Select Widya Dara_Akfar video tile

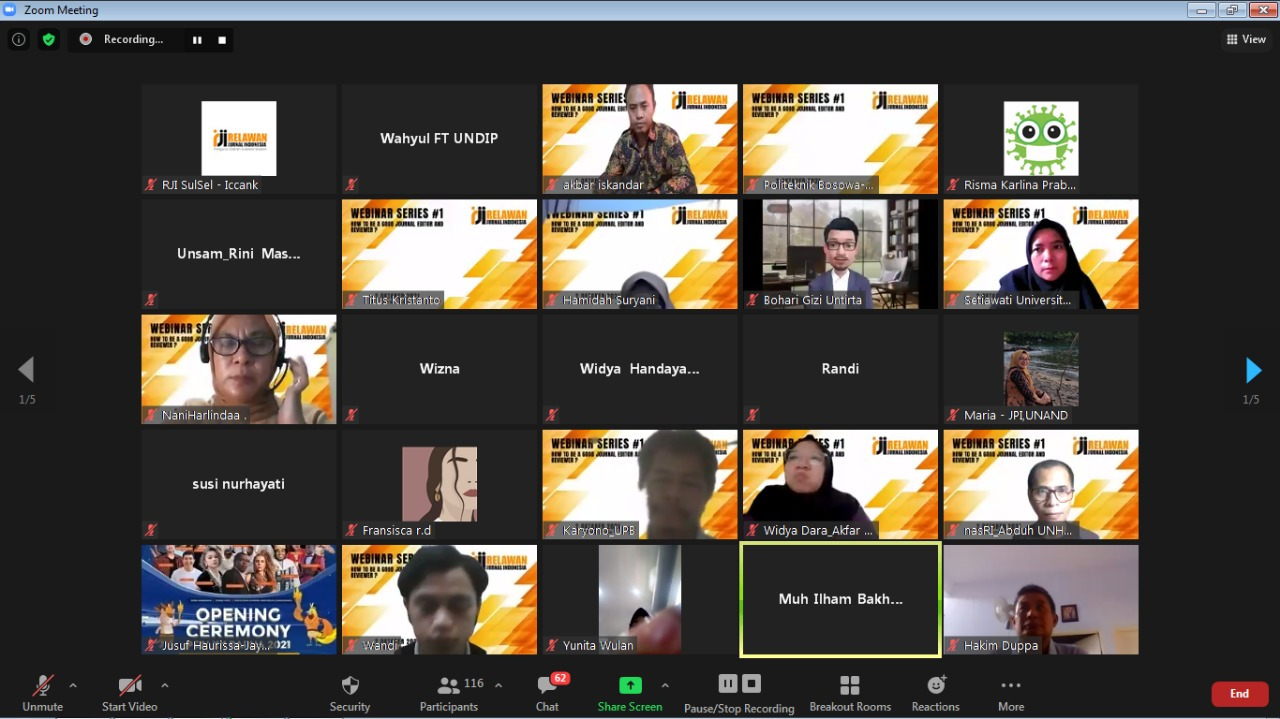pyautogui.click(x=840, y=484)
